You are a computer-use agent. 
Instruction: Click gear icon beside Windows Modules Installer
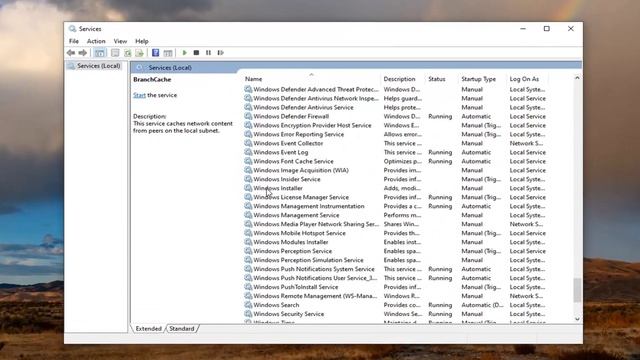click(x=248, y=242)
